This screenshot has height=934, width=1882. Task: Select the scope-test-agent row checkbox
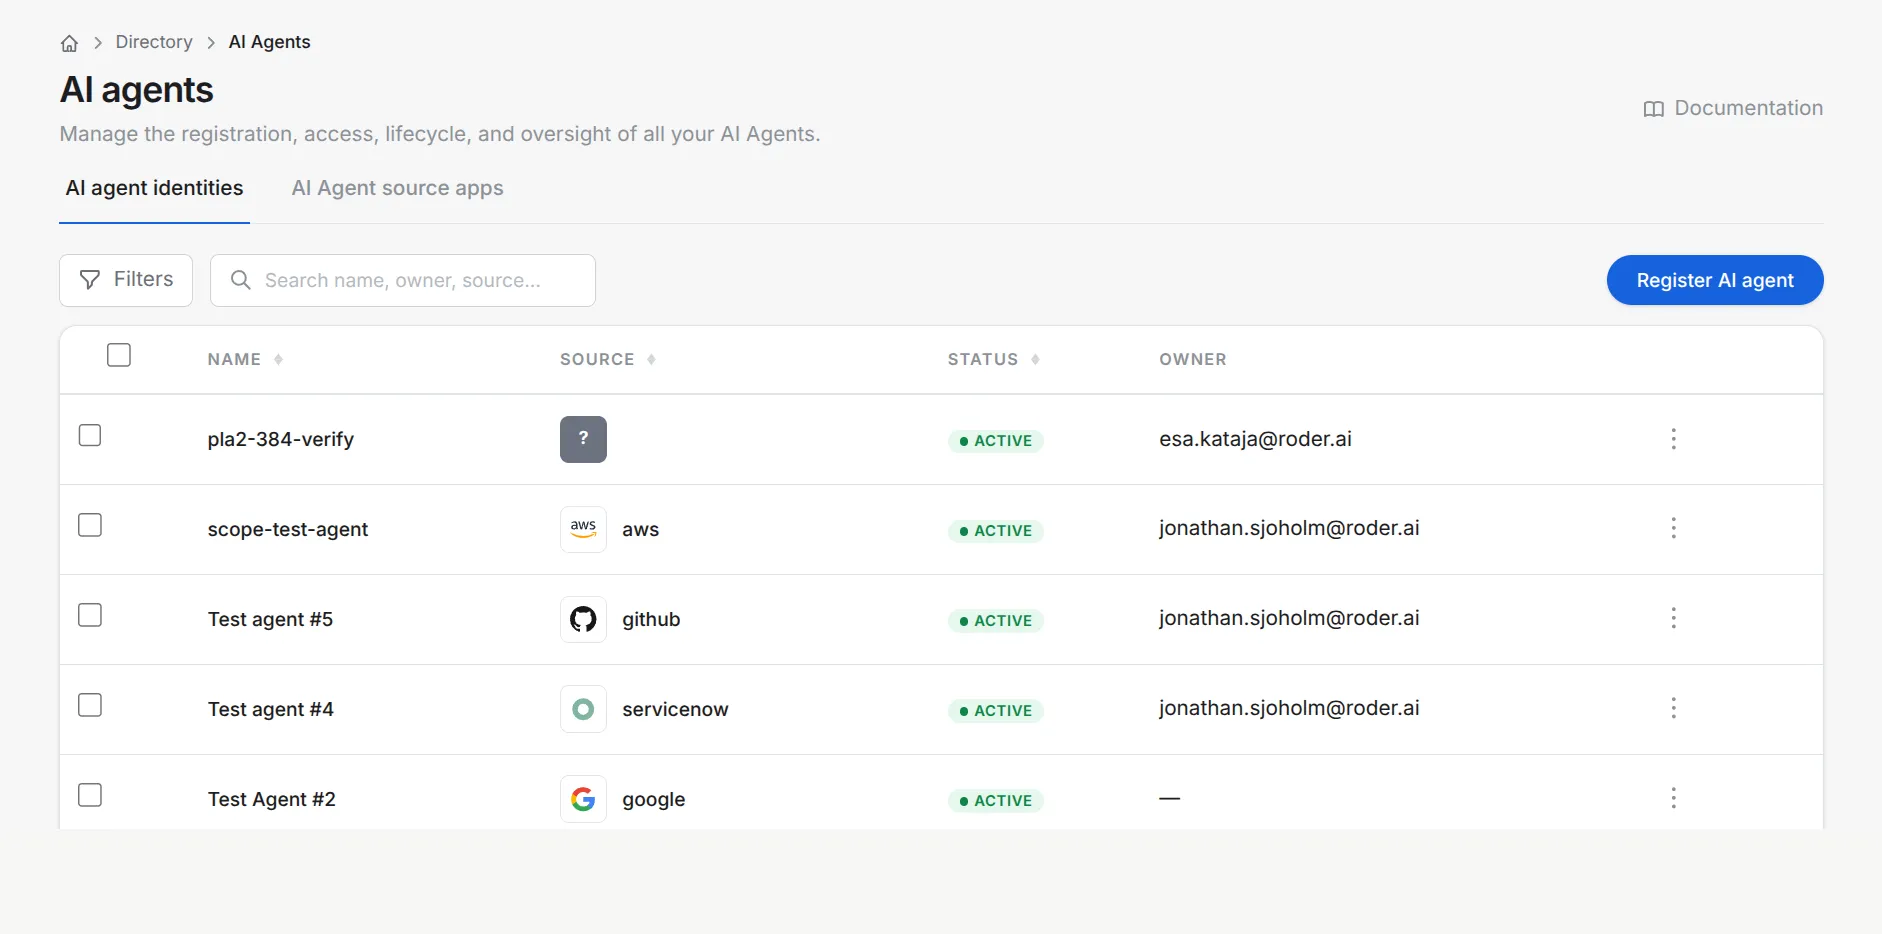[x=90, y=525]
